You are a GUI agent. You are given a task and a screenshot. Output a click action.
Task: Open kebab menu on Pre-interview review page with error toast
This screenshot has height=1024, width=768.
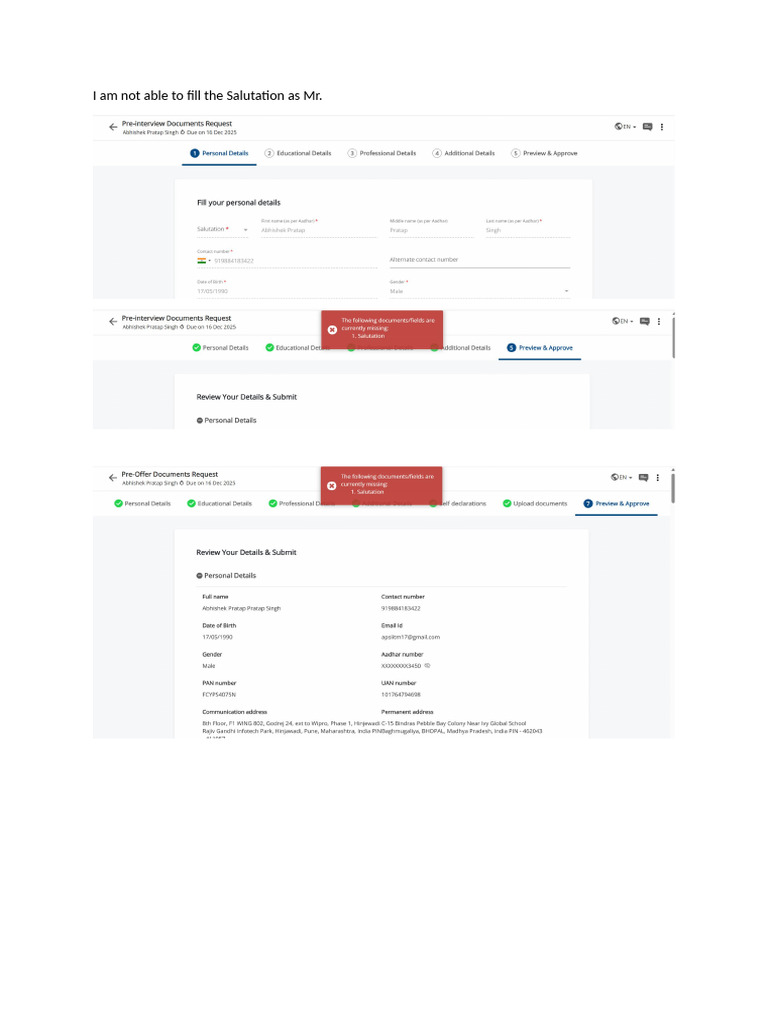[659, 321]
